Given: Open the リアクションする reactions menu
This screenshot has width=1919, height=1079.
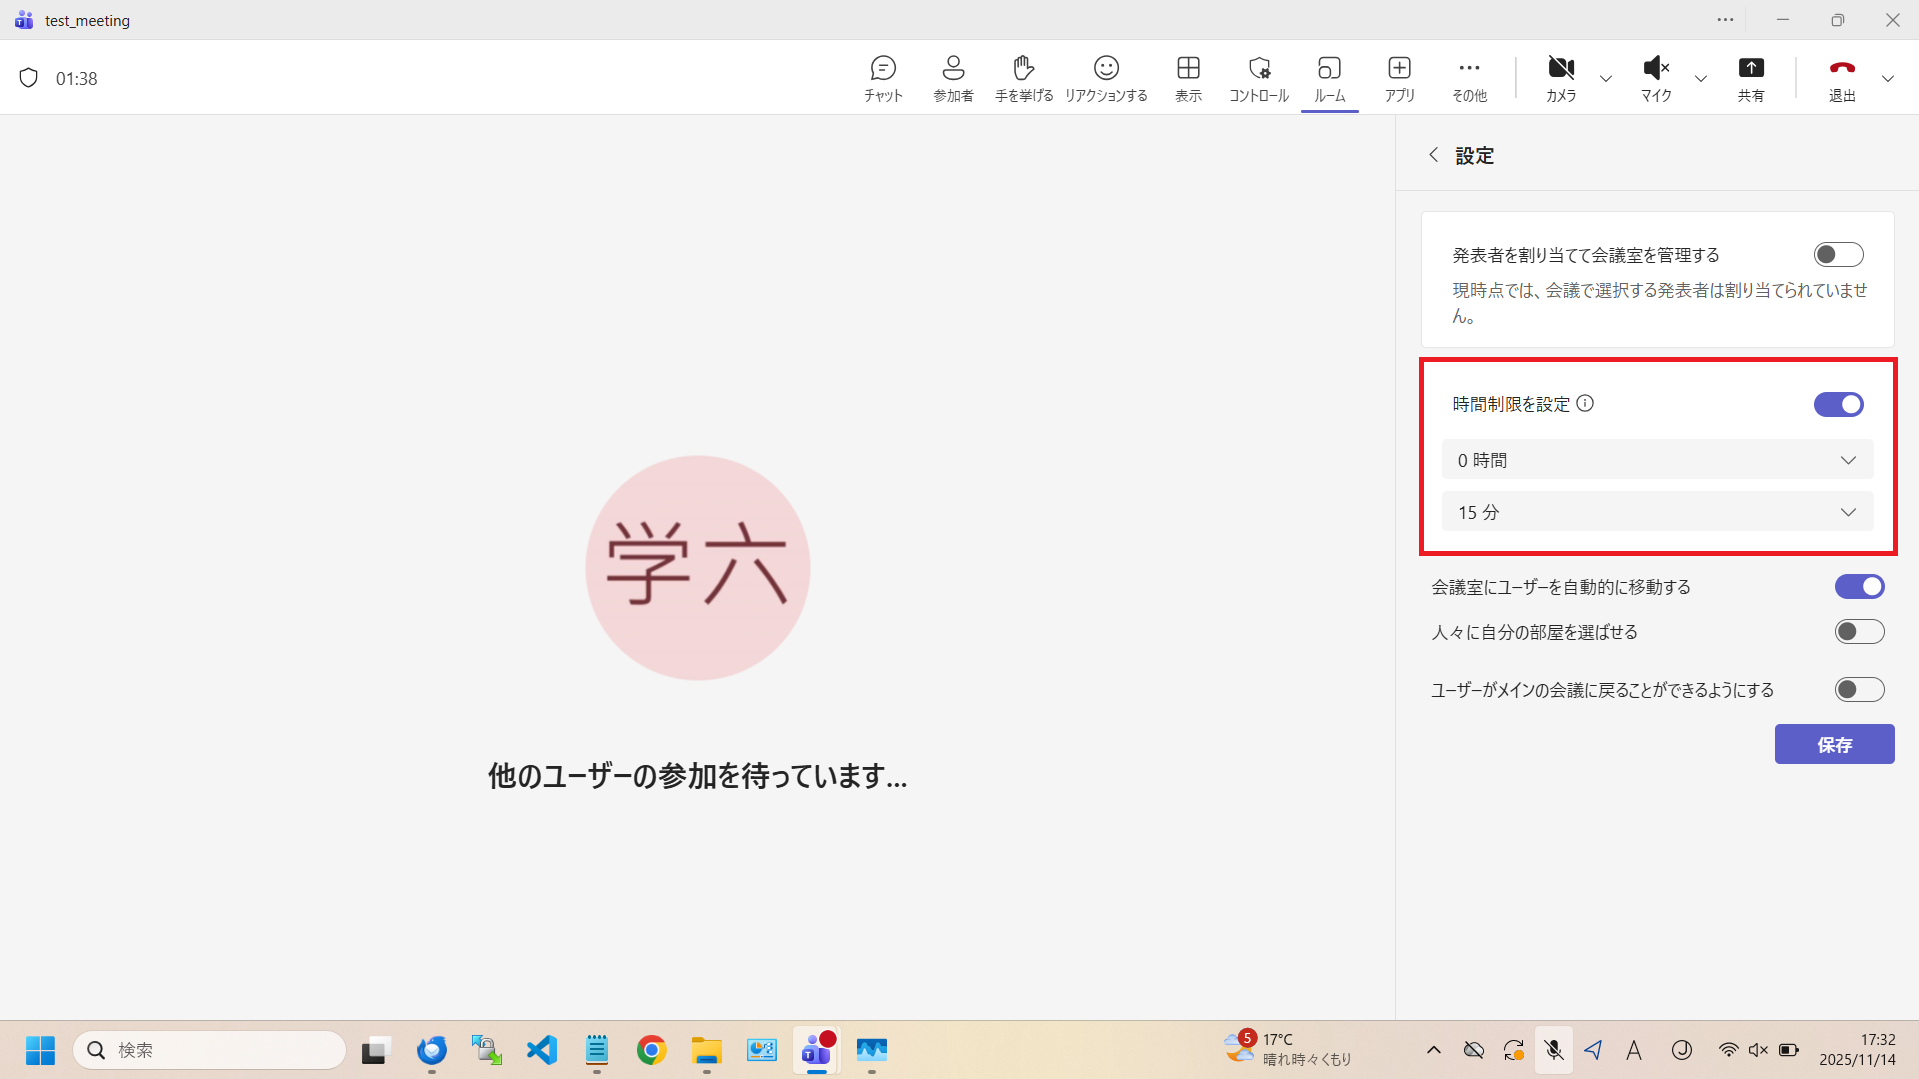Looking at the screenshot, I should point(1106,78).
